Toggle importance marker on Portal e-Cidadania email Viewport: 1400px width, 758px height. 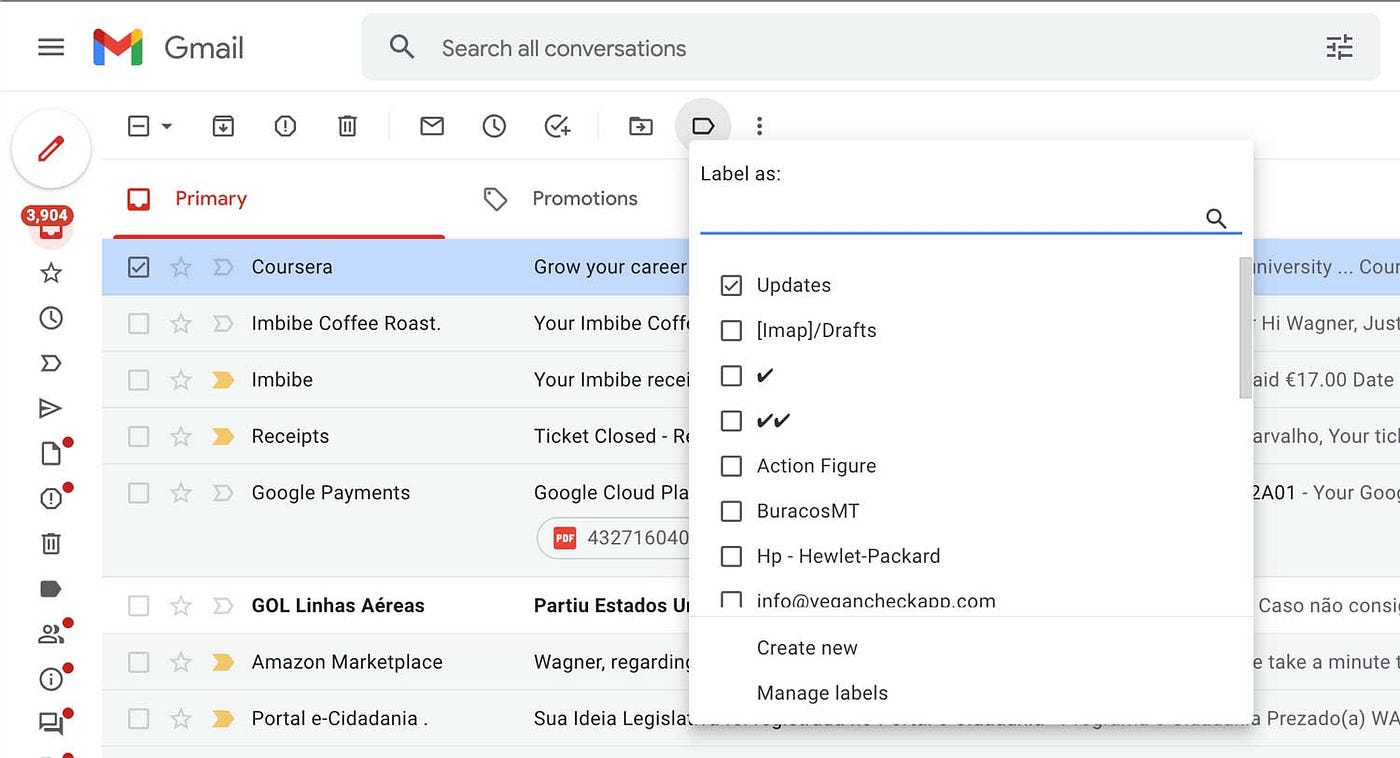coord(223,719)
